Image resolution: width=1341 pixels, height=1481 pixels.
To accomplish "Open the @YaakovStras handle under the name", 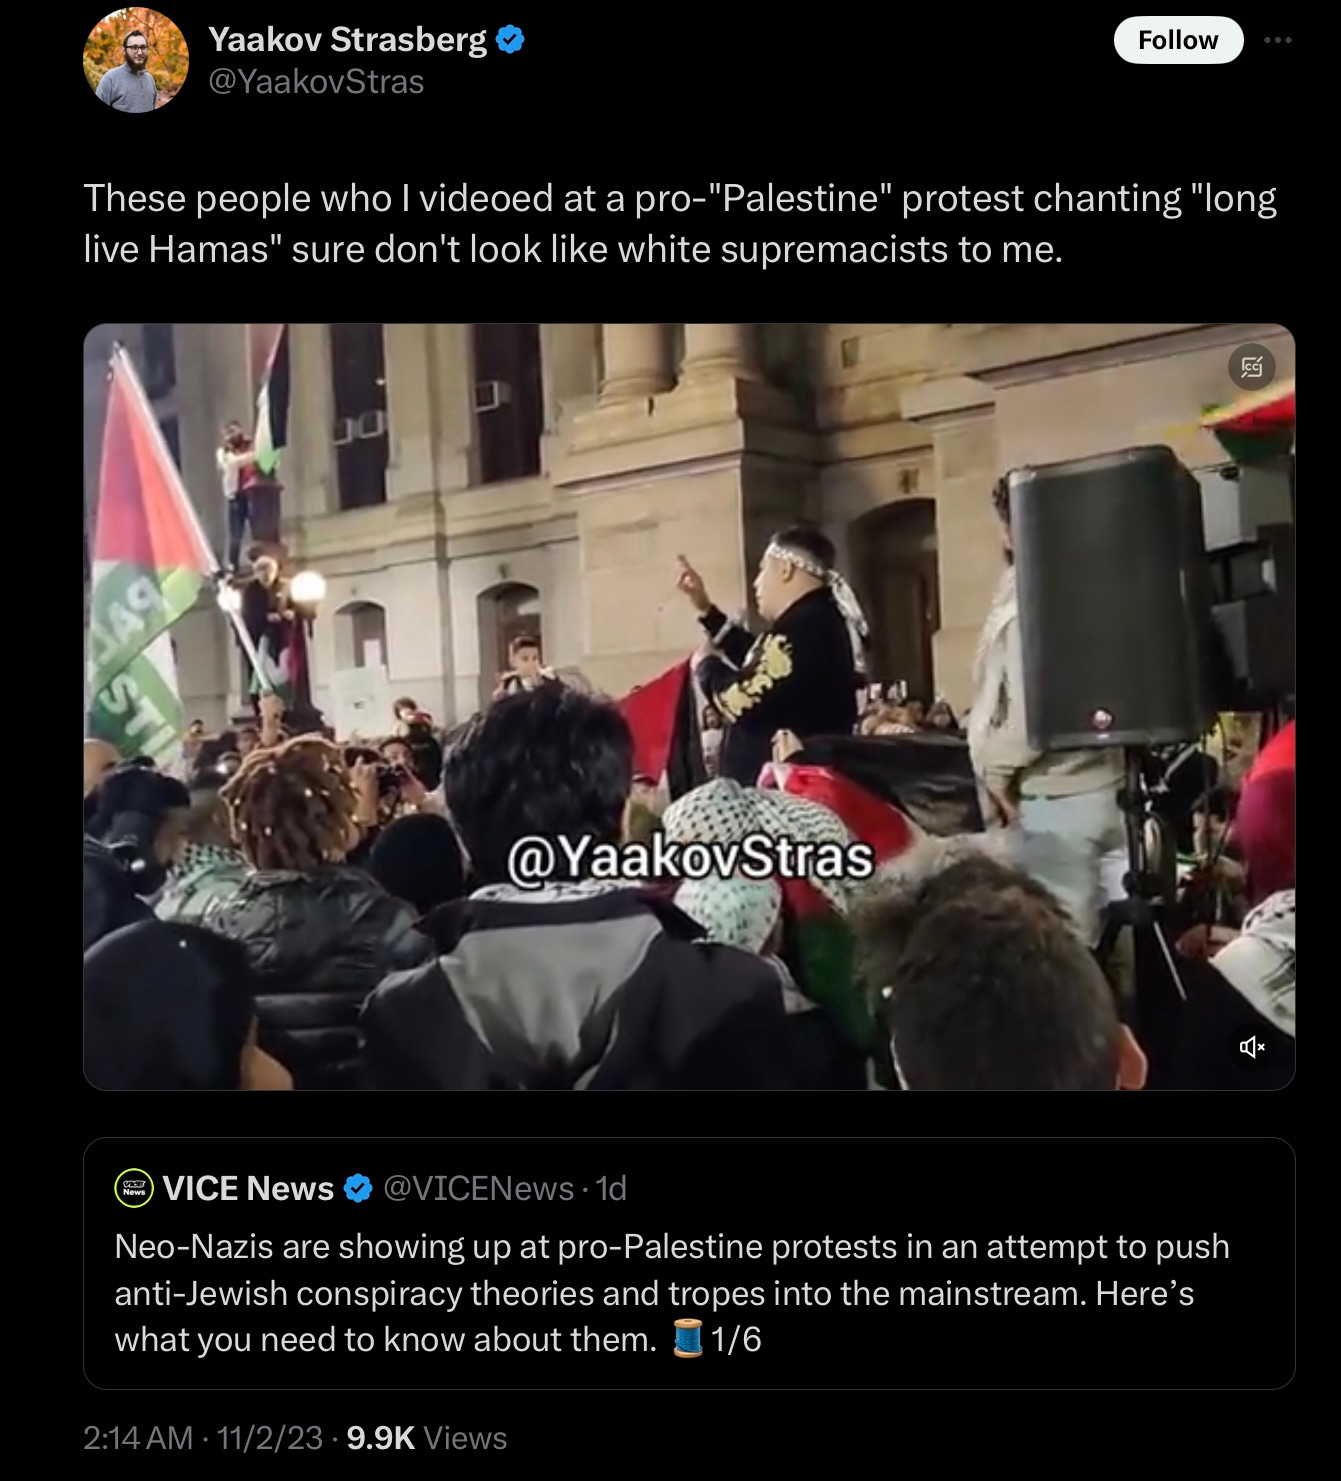I will 316,81.
